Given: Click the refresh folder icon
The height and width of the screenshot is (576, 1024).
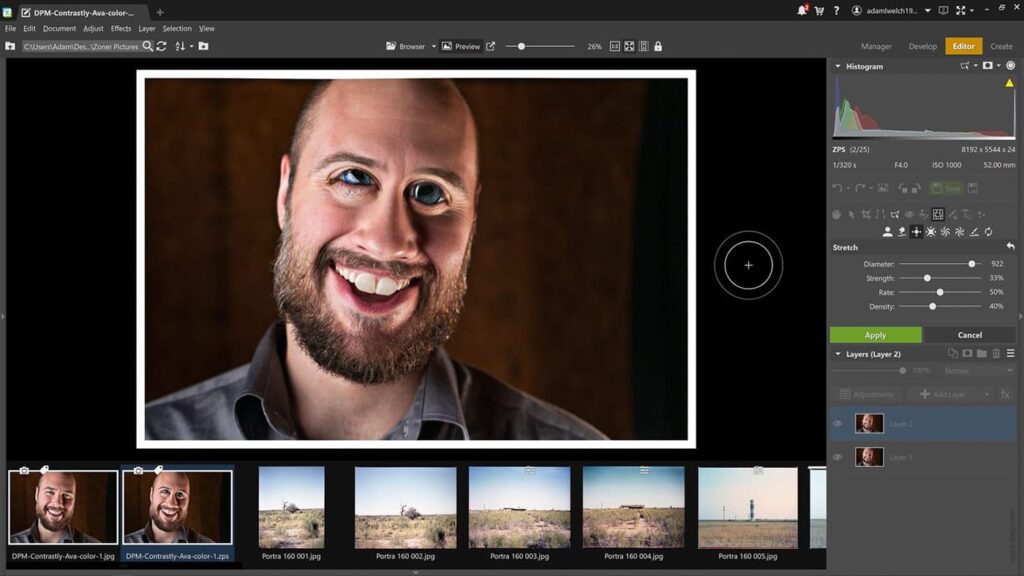Looking at the screenshot, I should (x=161, y=46).
